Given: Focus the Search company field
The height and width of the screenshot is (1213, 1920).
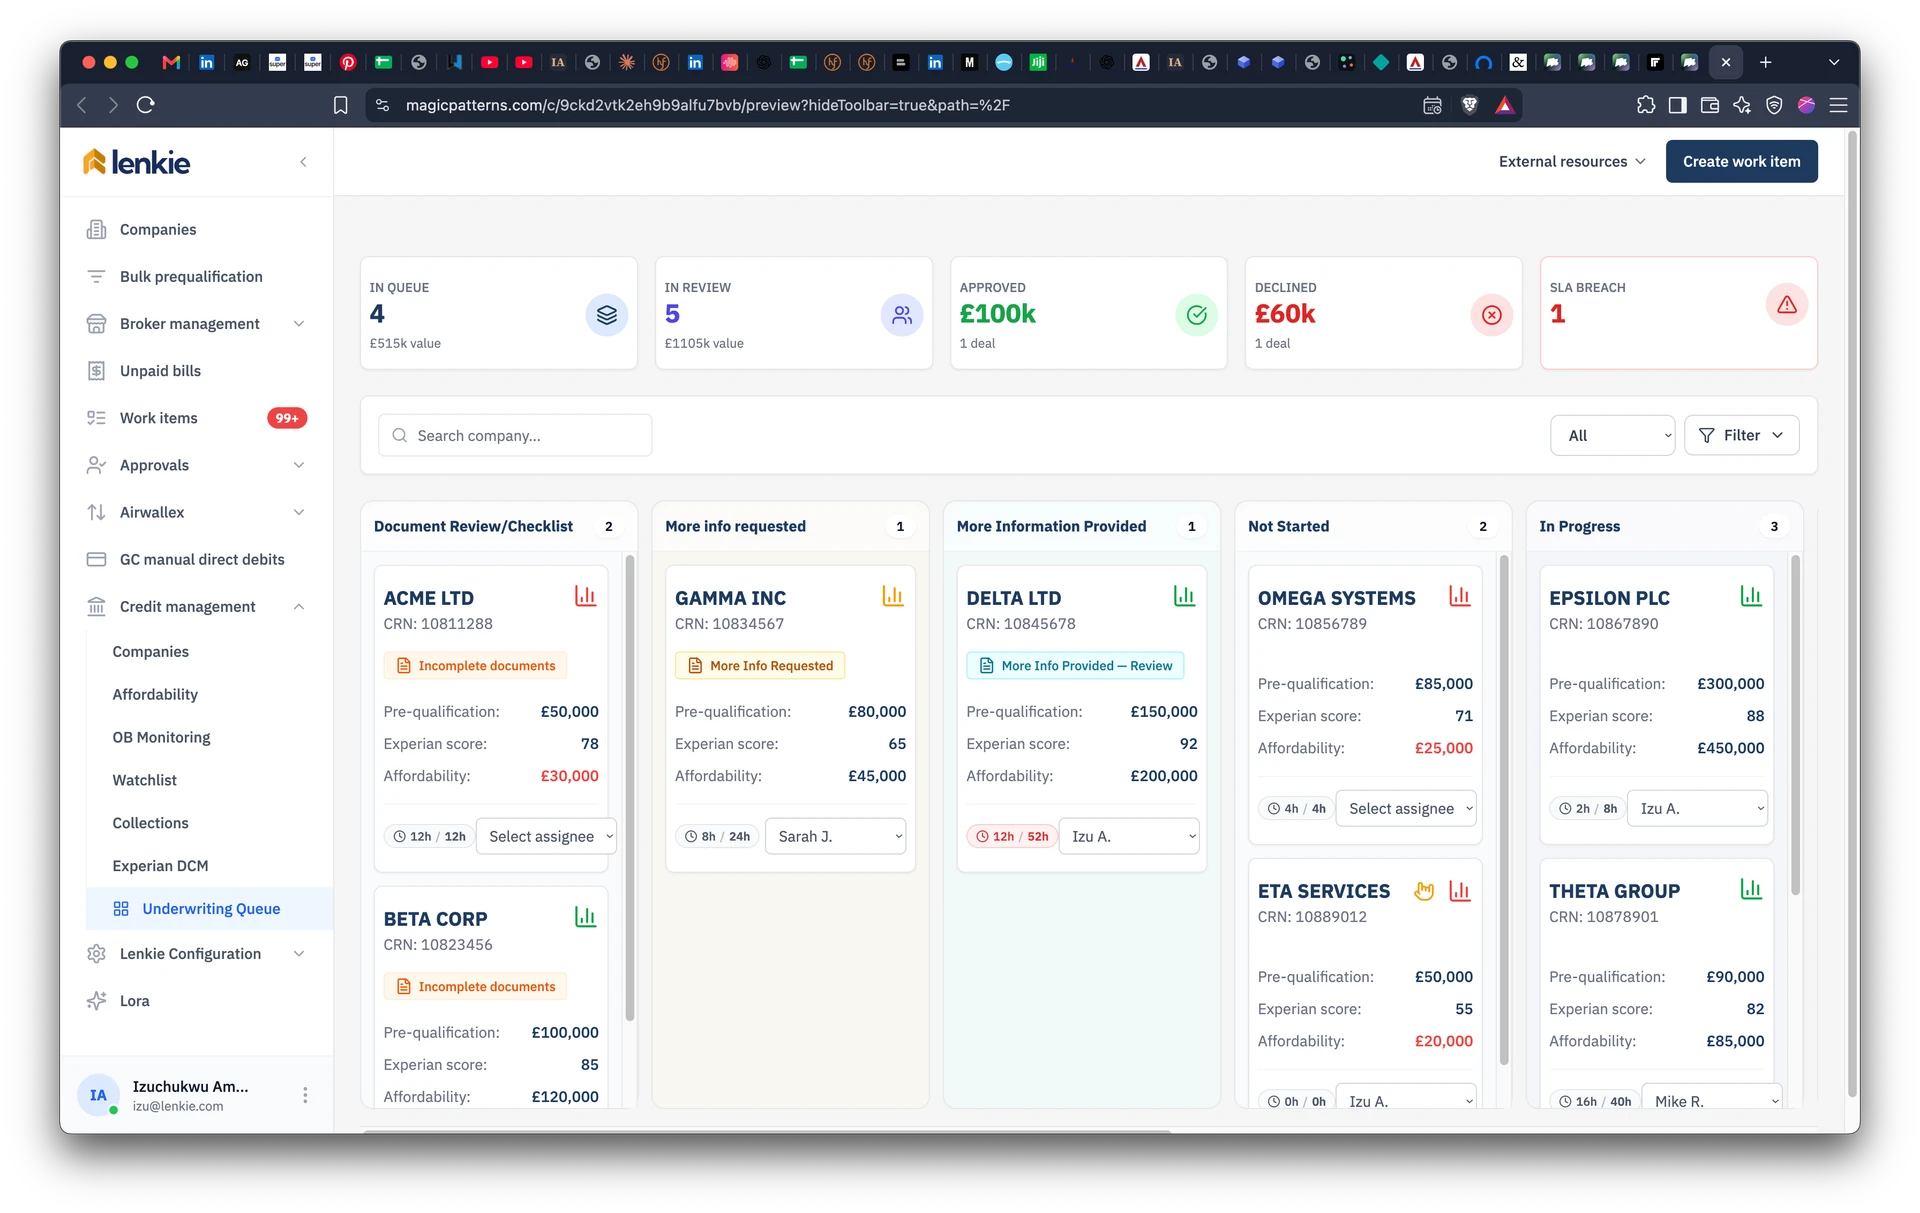Looking at the screenshot, I should tap(515, 436).
